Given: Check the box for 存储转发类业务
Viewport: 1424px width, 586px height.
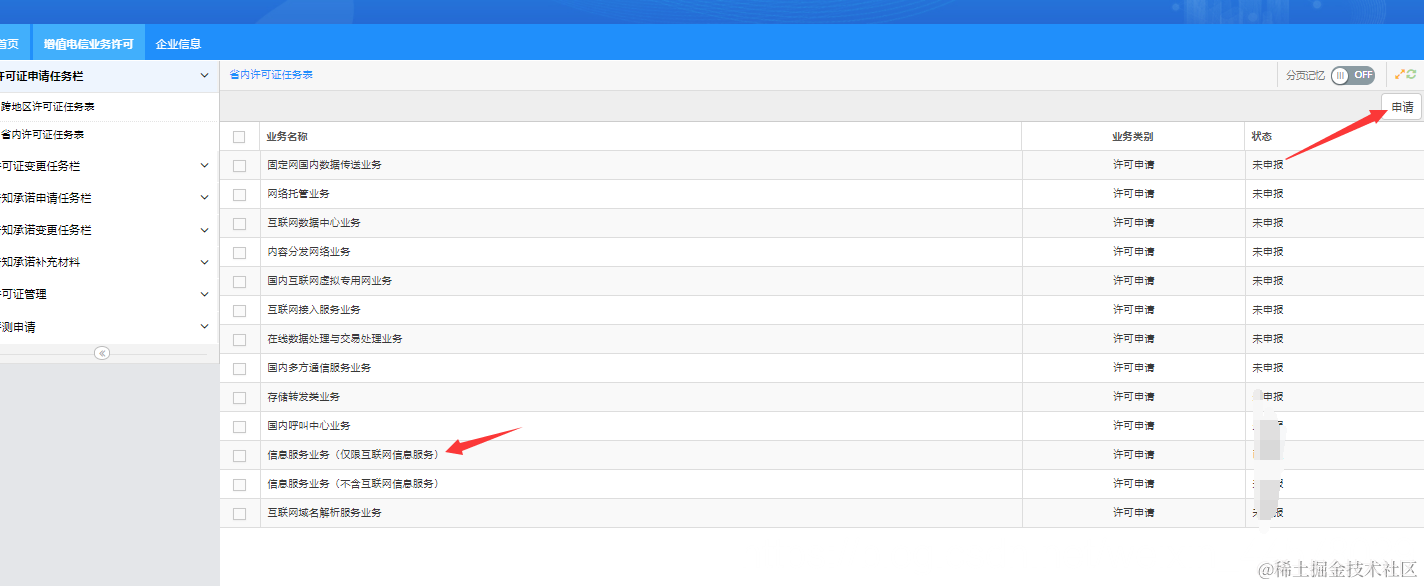Looking at the screenshot, I should click(x=239, y=397).
